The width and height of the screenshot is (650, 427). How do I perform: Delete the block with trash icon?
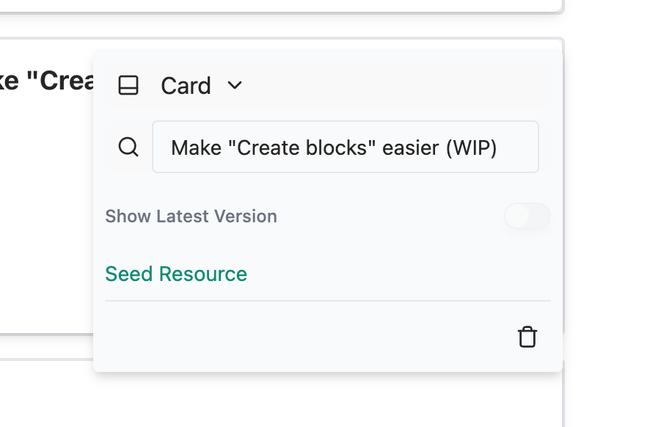click(527, 337)
